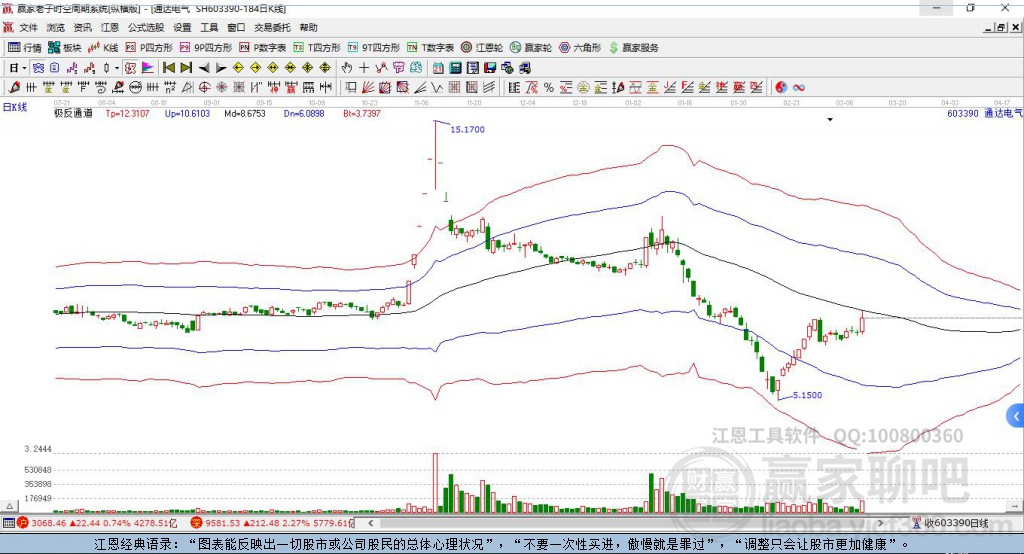Open the 江恩轮 Gann wheel

(x=482, y=48)
